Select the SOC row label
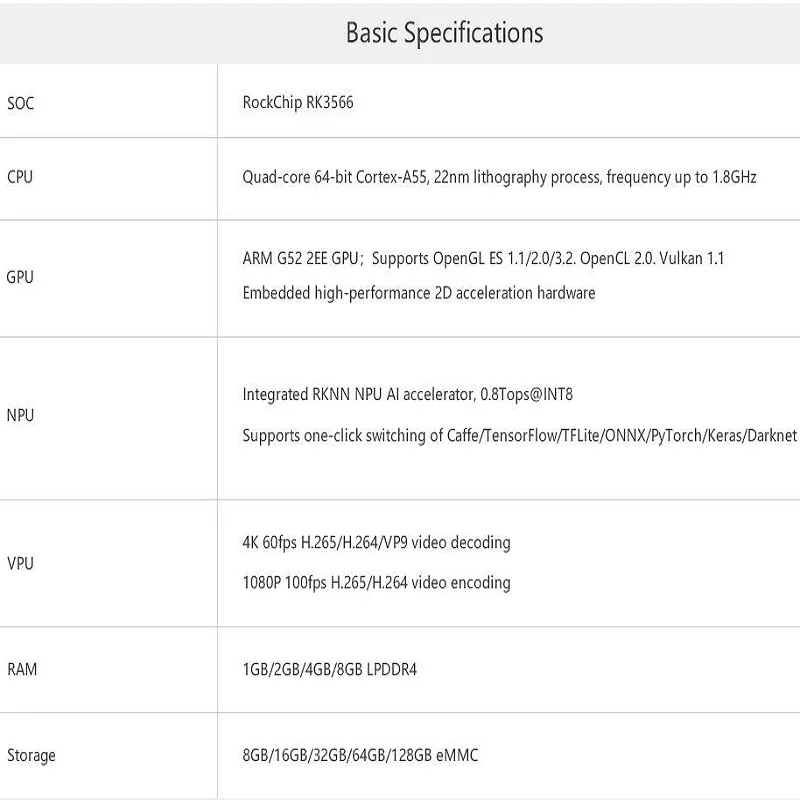Screen dimensions: 800x800 [20, 102]
